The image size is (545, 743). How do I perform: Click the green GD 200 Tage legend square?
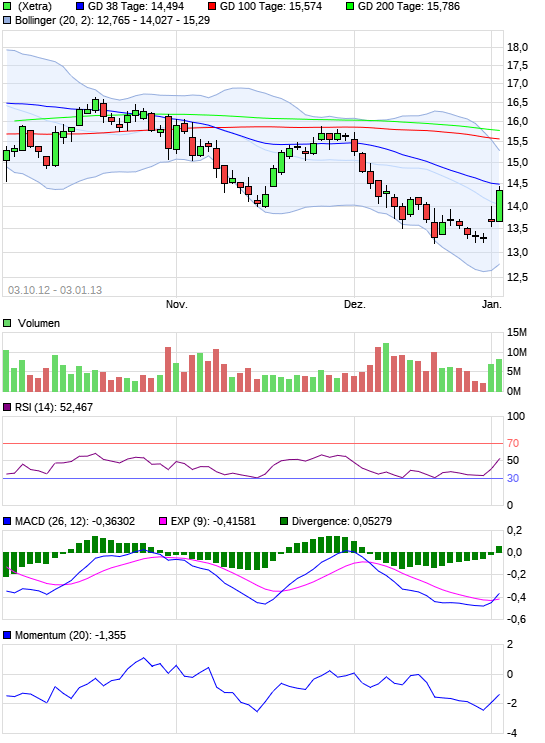click(350, 7)
